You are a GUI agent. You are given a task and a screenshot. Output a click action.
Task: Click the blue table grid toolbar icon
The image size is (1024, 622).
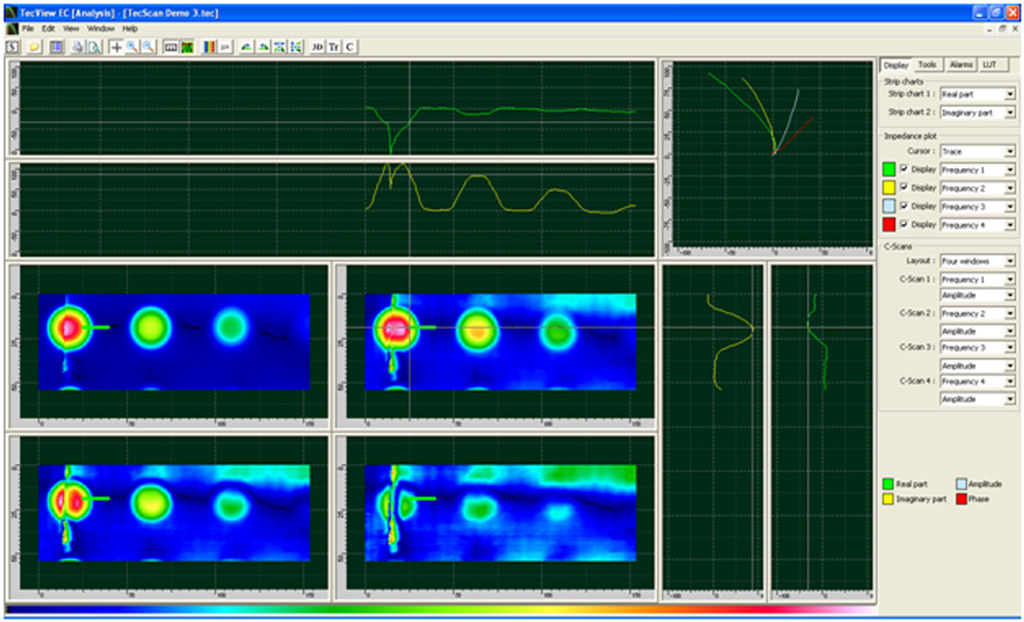57,47
